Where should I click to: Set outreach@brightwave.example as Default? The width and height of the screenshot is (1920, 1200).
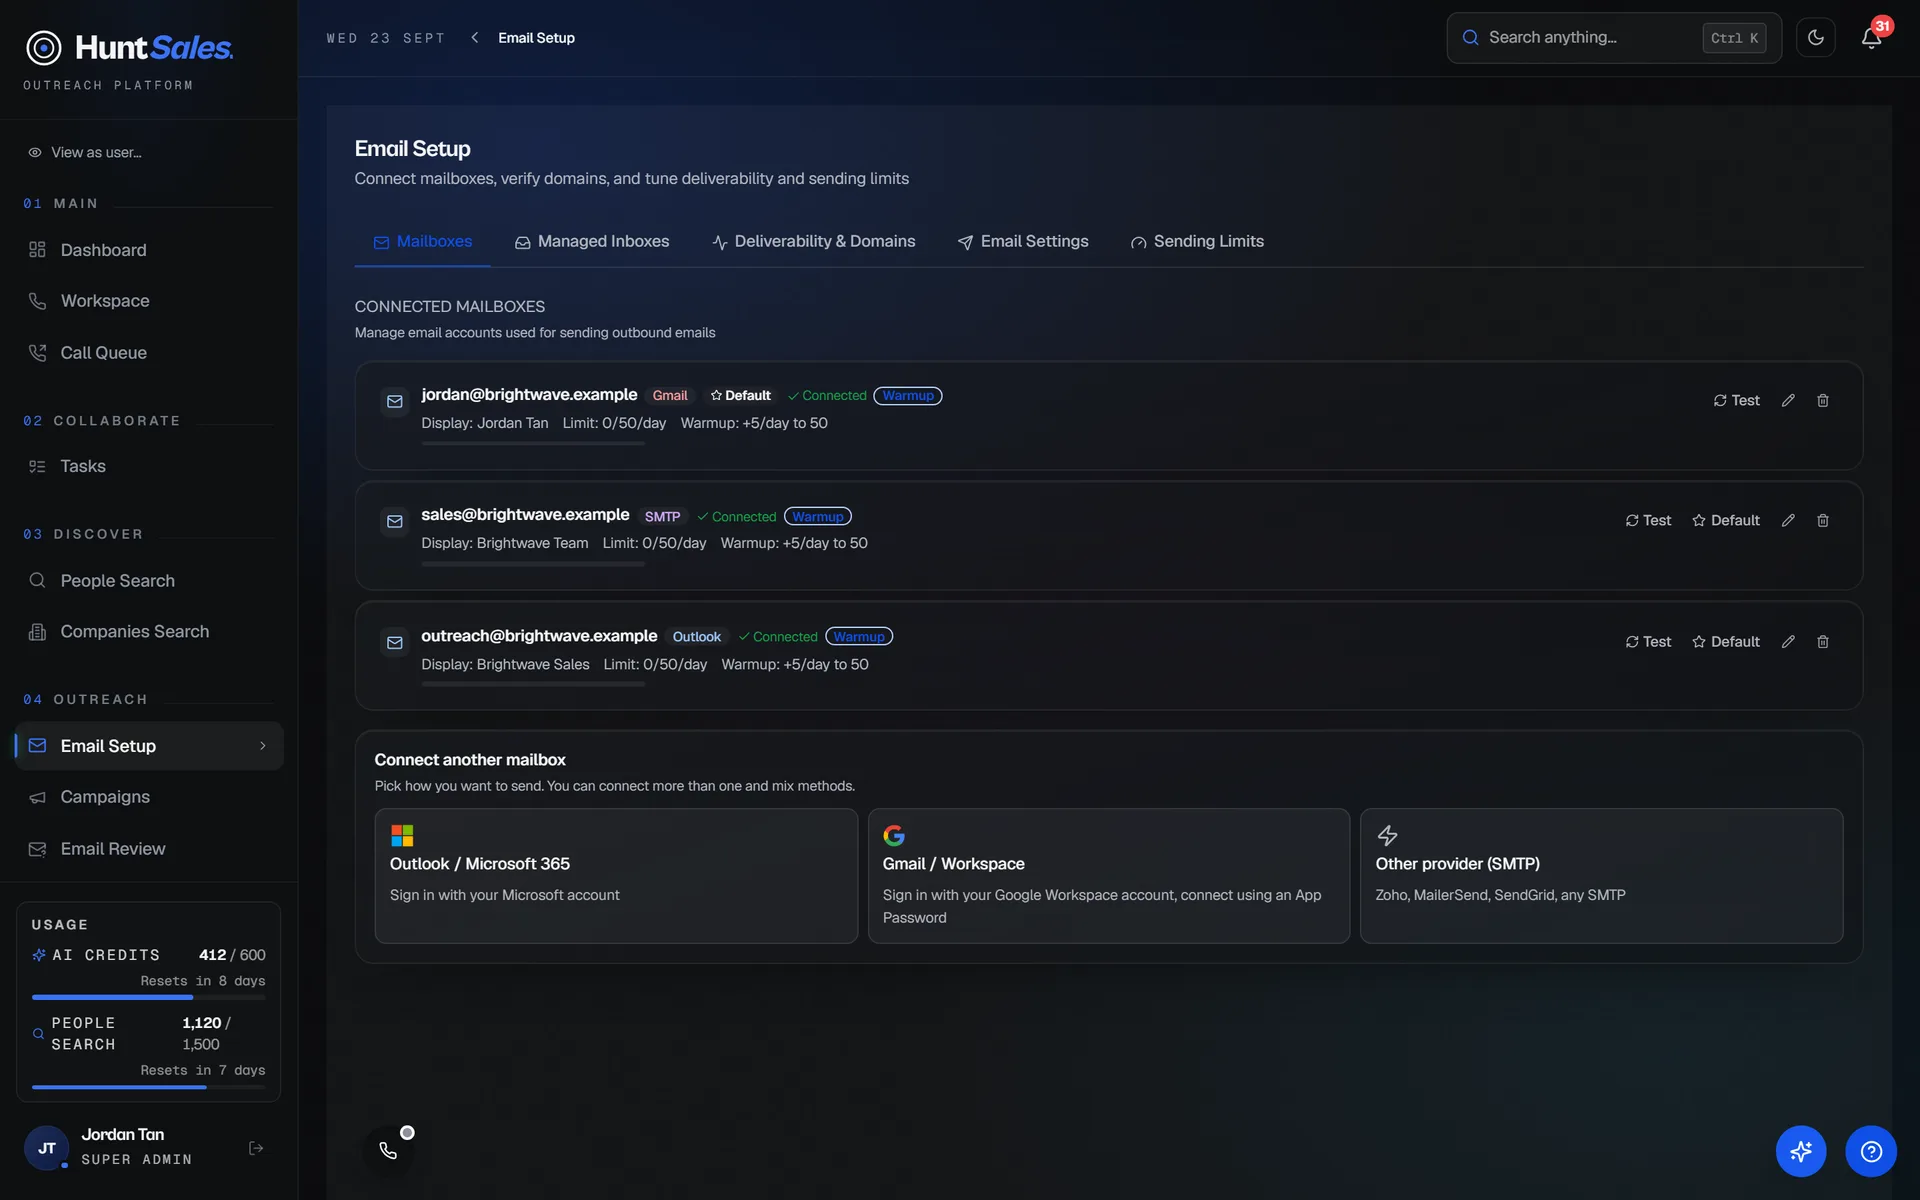click(x=1726, y=642)
